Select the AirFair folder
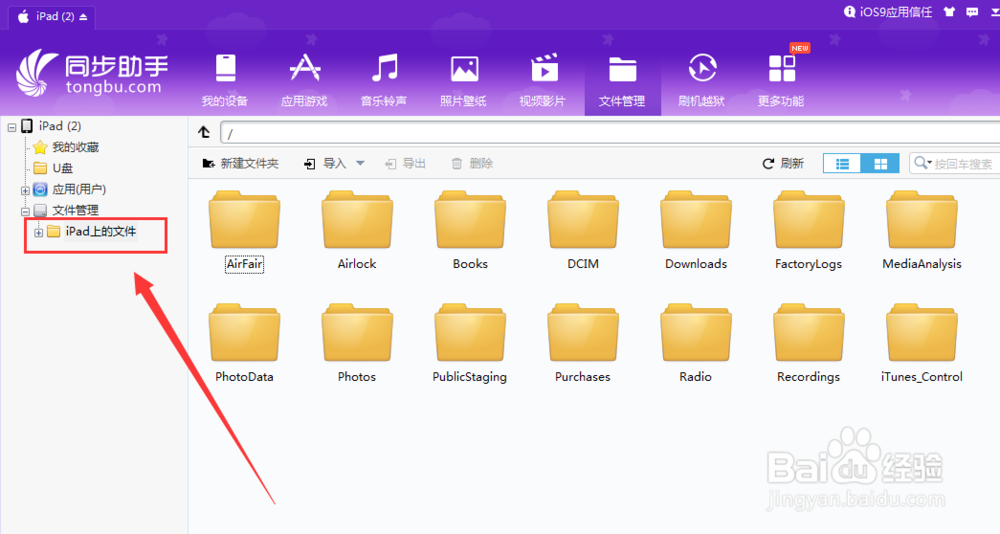1000x534 pixels. [244, 231]
